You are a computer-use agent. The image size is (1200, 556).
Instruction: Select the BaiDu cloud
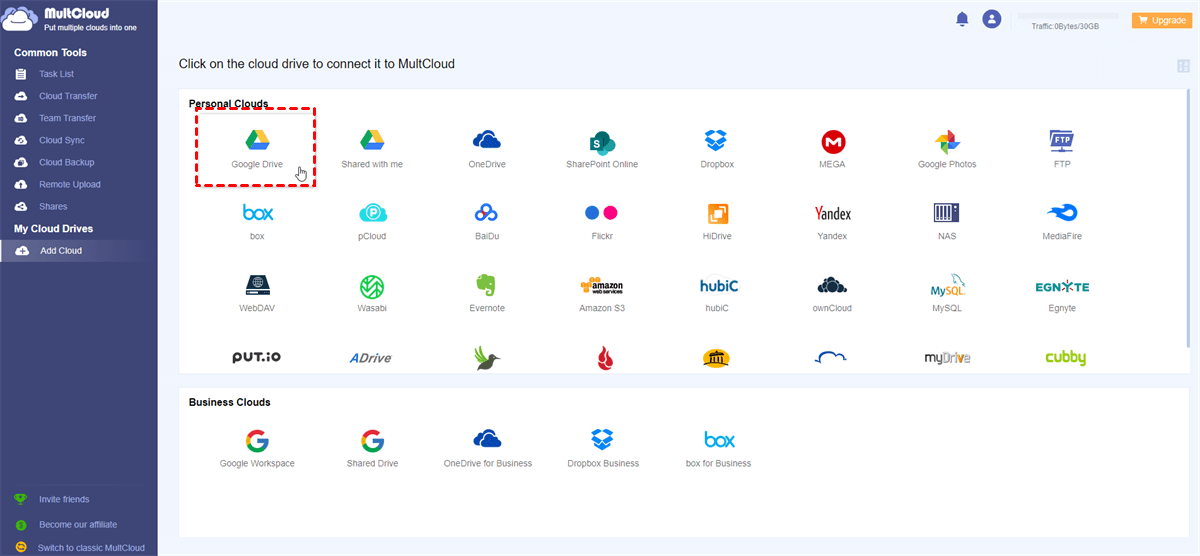click(487, 221)
